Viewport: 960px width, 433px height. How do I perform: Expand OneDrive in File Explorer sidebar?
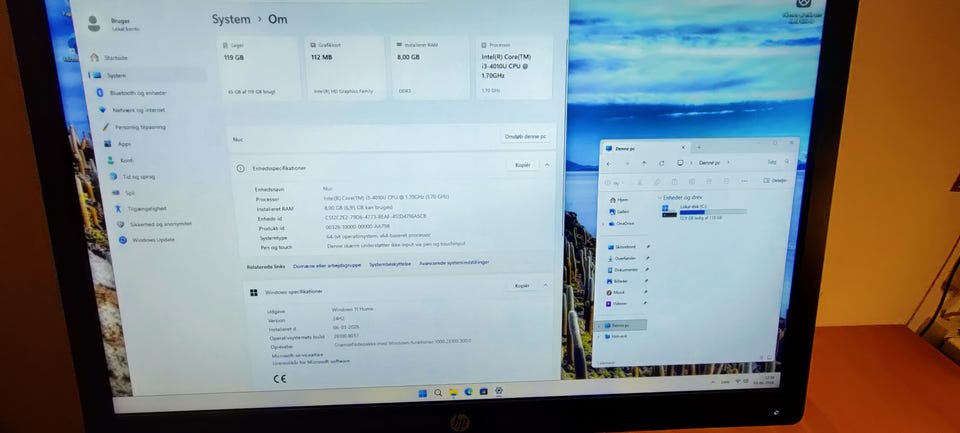[x=604, y=224]
